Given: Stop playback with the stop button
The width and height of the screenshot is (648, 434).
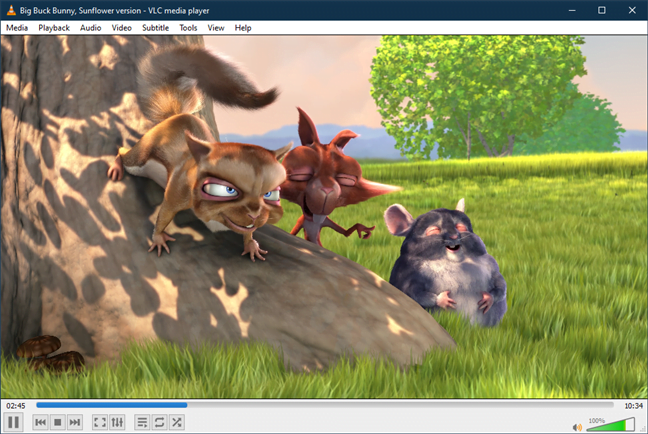Looking at the screenshot, I should pyautogui.click(x=58, y=422).
